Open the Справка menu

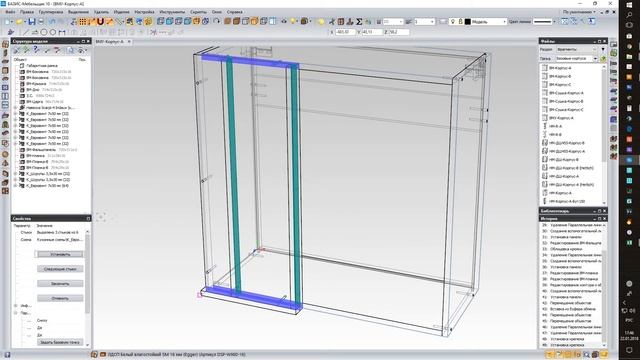(234, 12)
